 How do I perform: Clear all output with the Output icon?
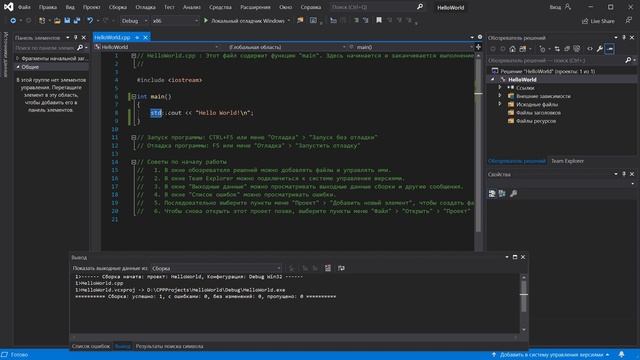point(328,268)
